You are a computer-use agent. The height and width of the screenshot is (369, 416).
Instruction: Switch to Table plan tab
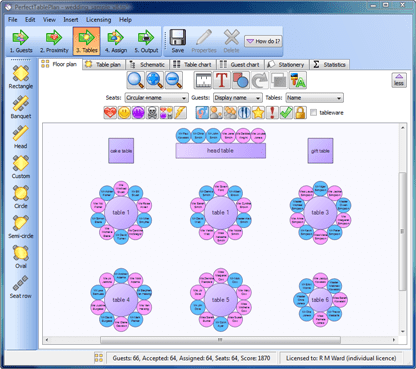pyautogui.click(x=104, y=64)
